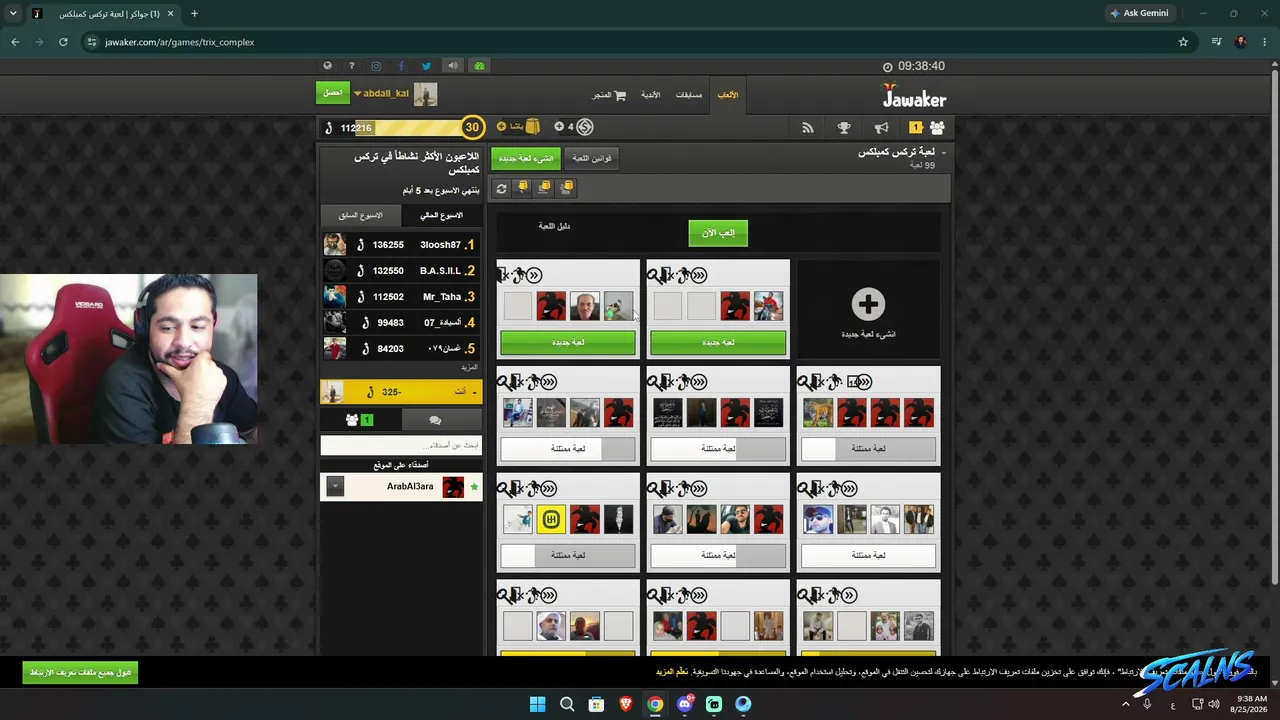
Task: Open a new browser tab
Action: click(194, 14)
